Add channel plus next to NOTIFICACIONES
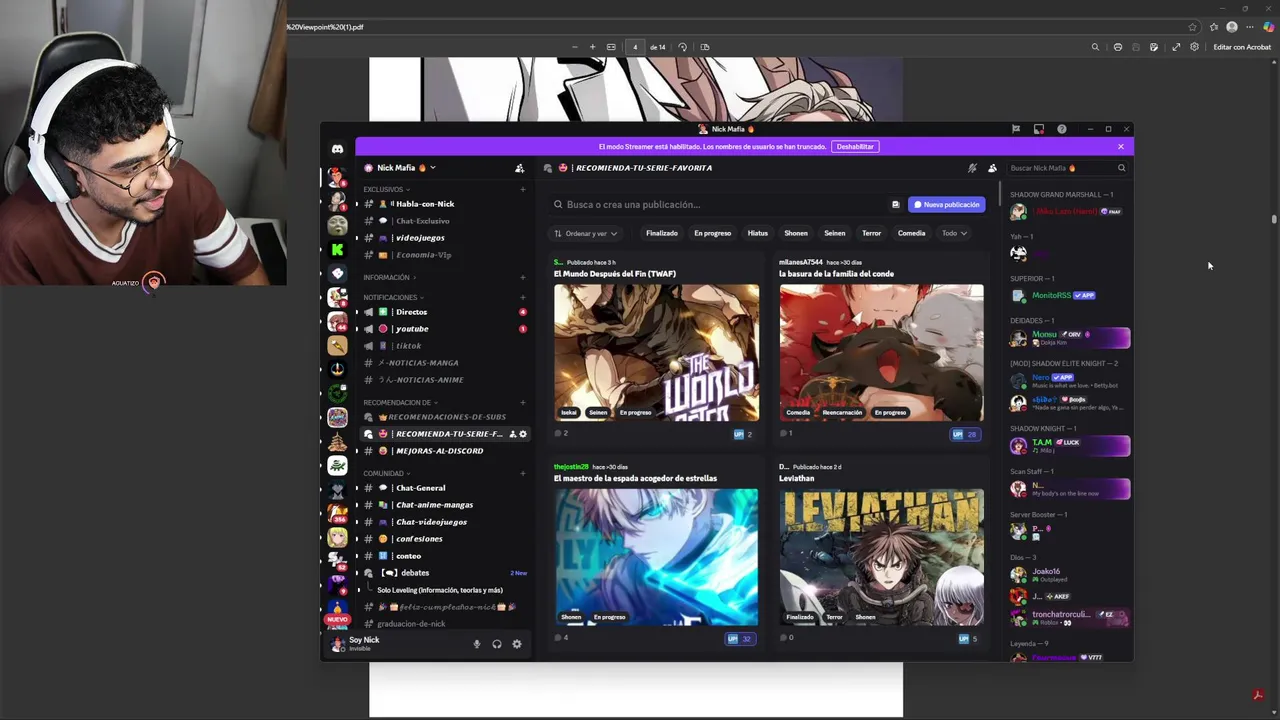This screenshot has width=1280, height=720. click(522, 297)
